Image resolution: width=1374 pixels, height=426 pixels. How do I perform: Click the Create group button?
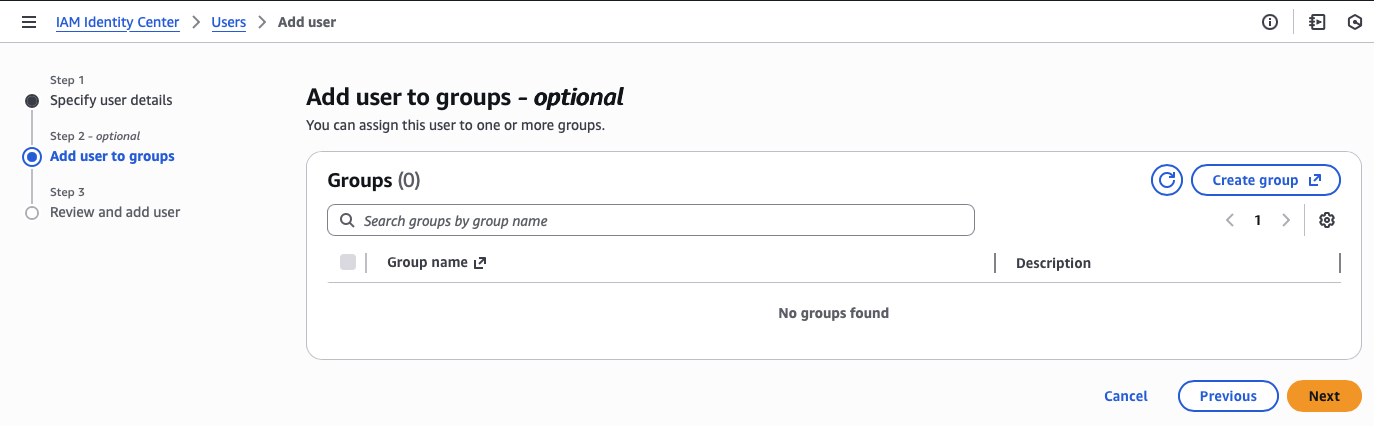1265,180
